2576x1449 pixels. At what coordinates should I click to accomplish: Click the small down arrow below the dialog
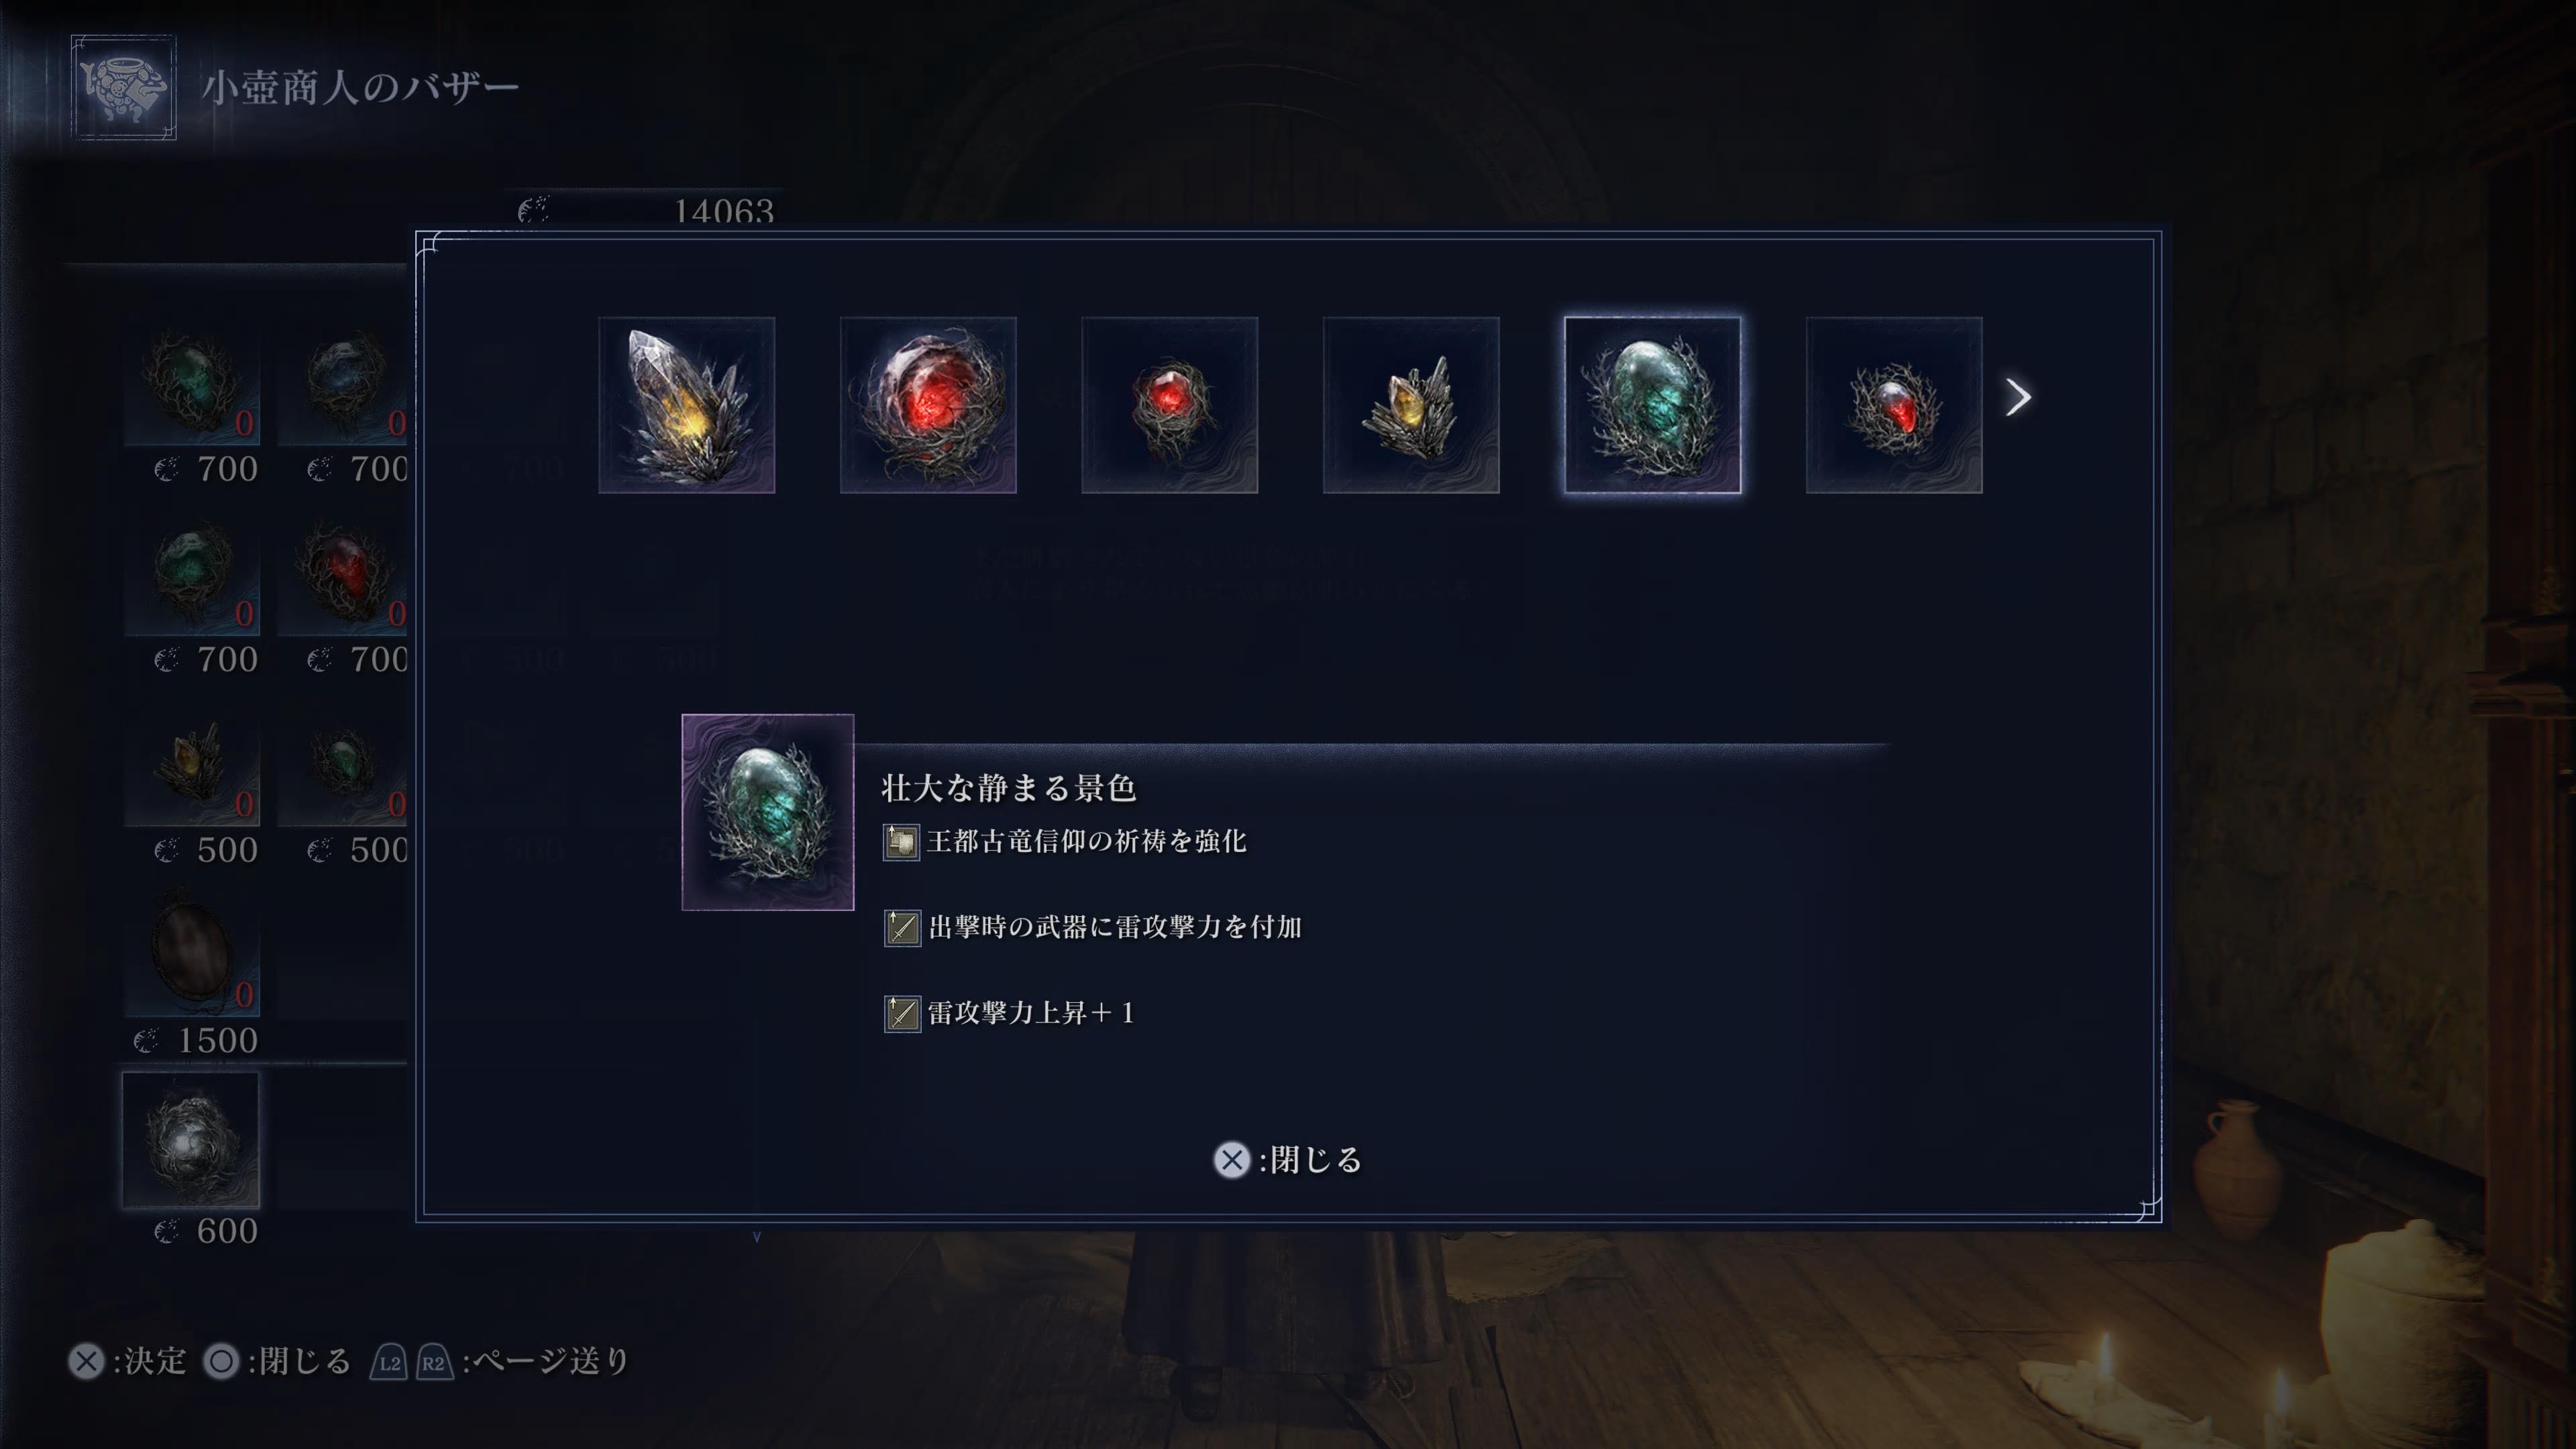757,1237
